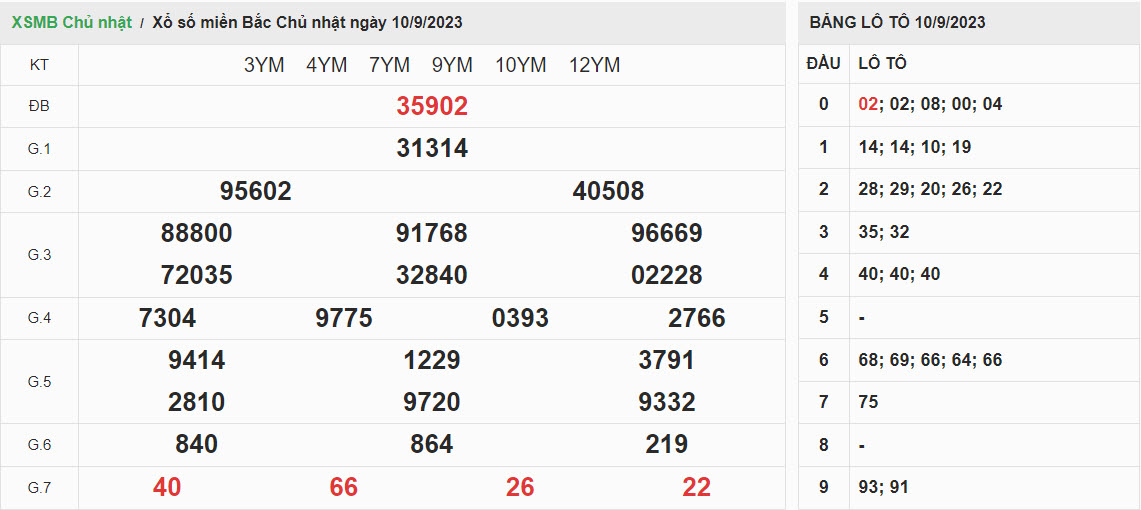Click second prize number 40508
The height and width of the screenshot is (510, 1141).
click(x=608, y=191)
